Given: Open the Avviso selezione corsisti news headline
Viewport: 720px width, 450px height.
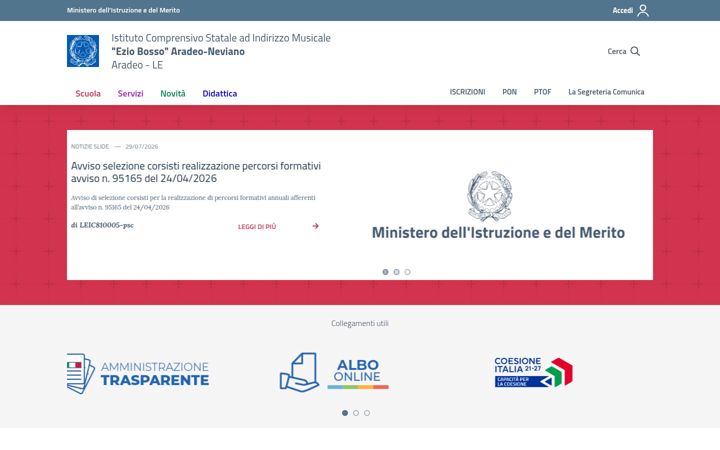Looking at the screenshot, I should [x=196, y=172].
